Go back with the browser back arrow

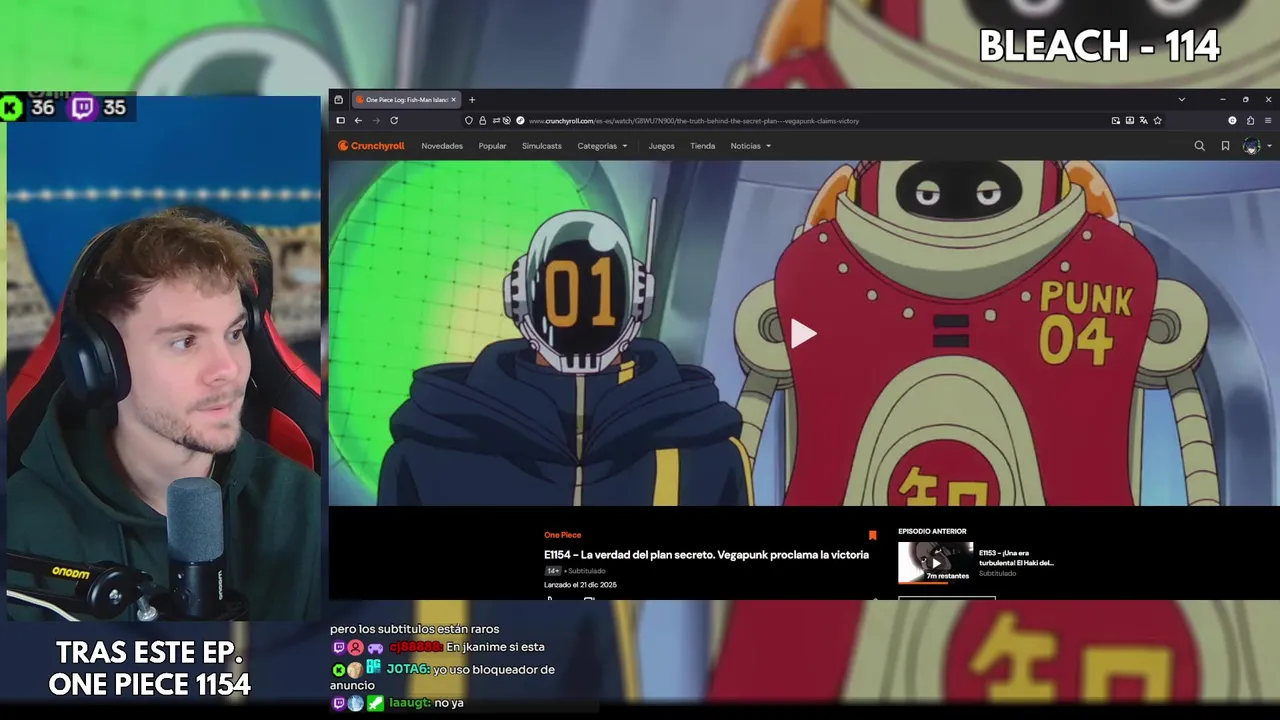tap(358, 121)
